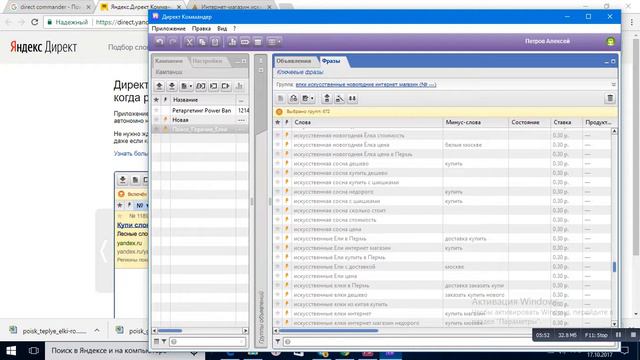
Task: Click the Copy icon in the purple toolbar
Action: [x=202, y=42]
